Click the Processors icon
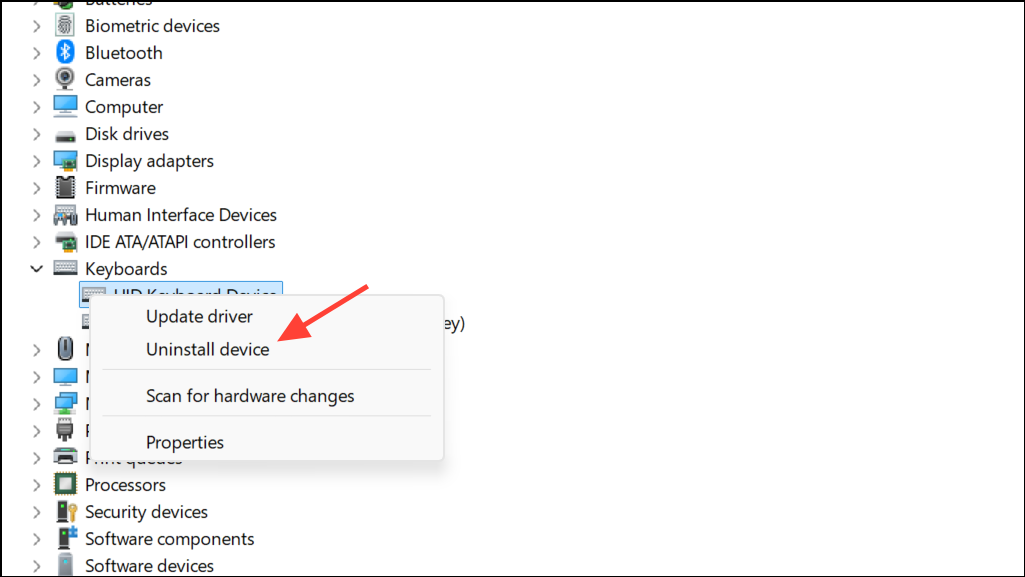The image size is (1025, 577). [x=65, y=485]
